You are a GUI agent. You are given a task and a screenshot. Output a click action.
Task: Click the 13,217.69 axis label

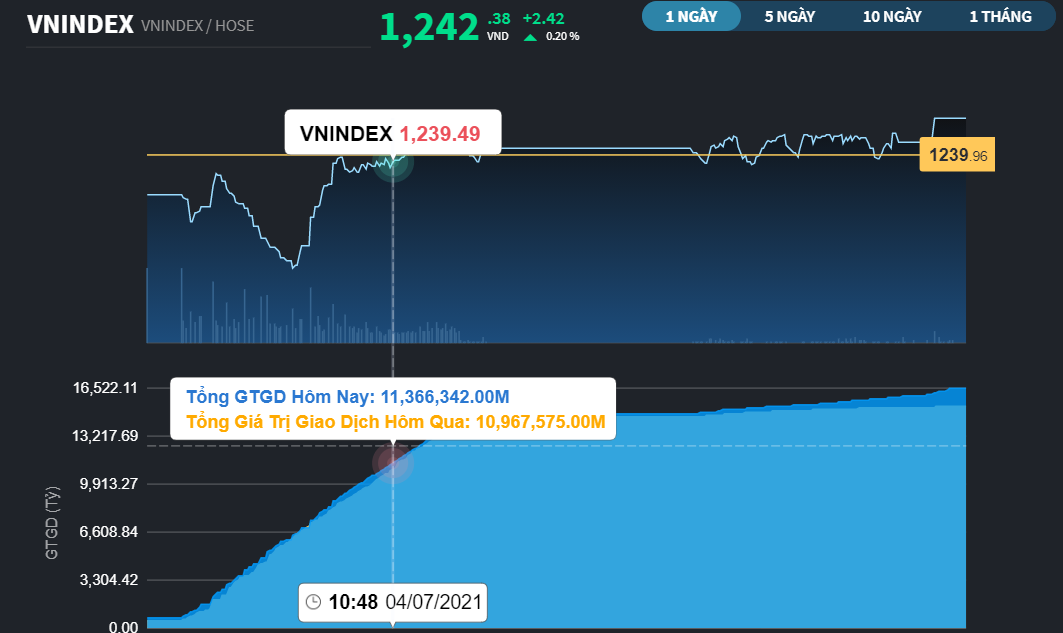pyautogui.click(x=105, y=436)
